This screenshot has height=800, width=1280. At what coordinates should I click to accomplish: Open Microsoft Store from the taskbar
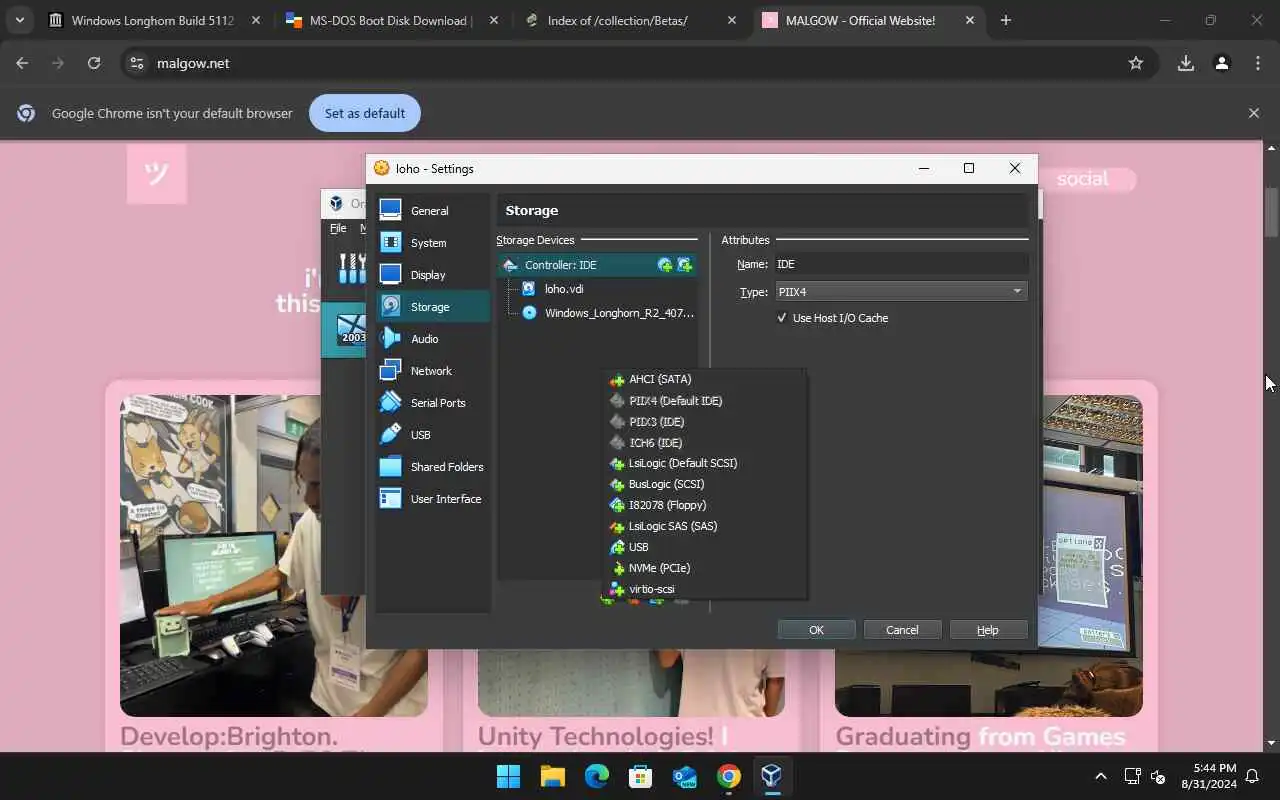(641, 776)
